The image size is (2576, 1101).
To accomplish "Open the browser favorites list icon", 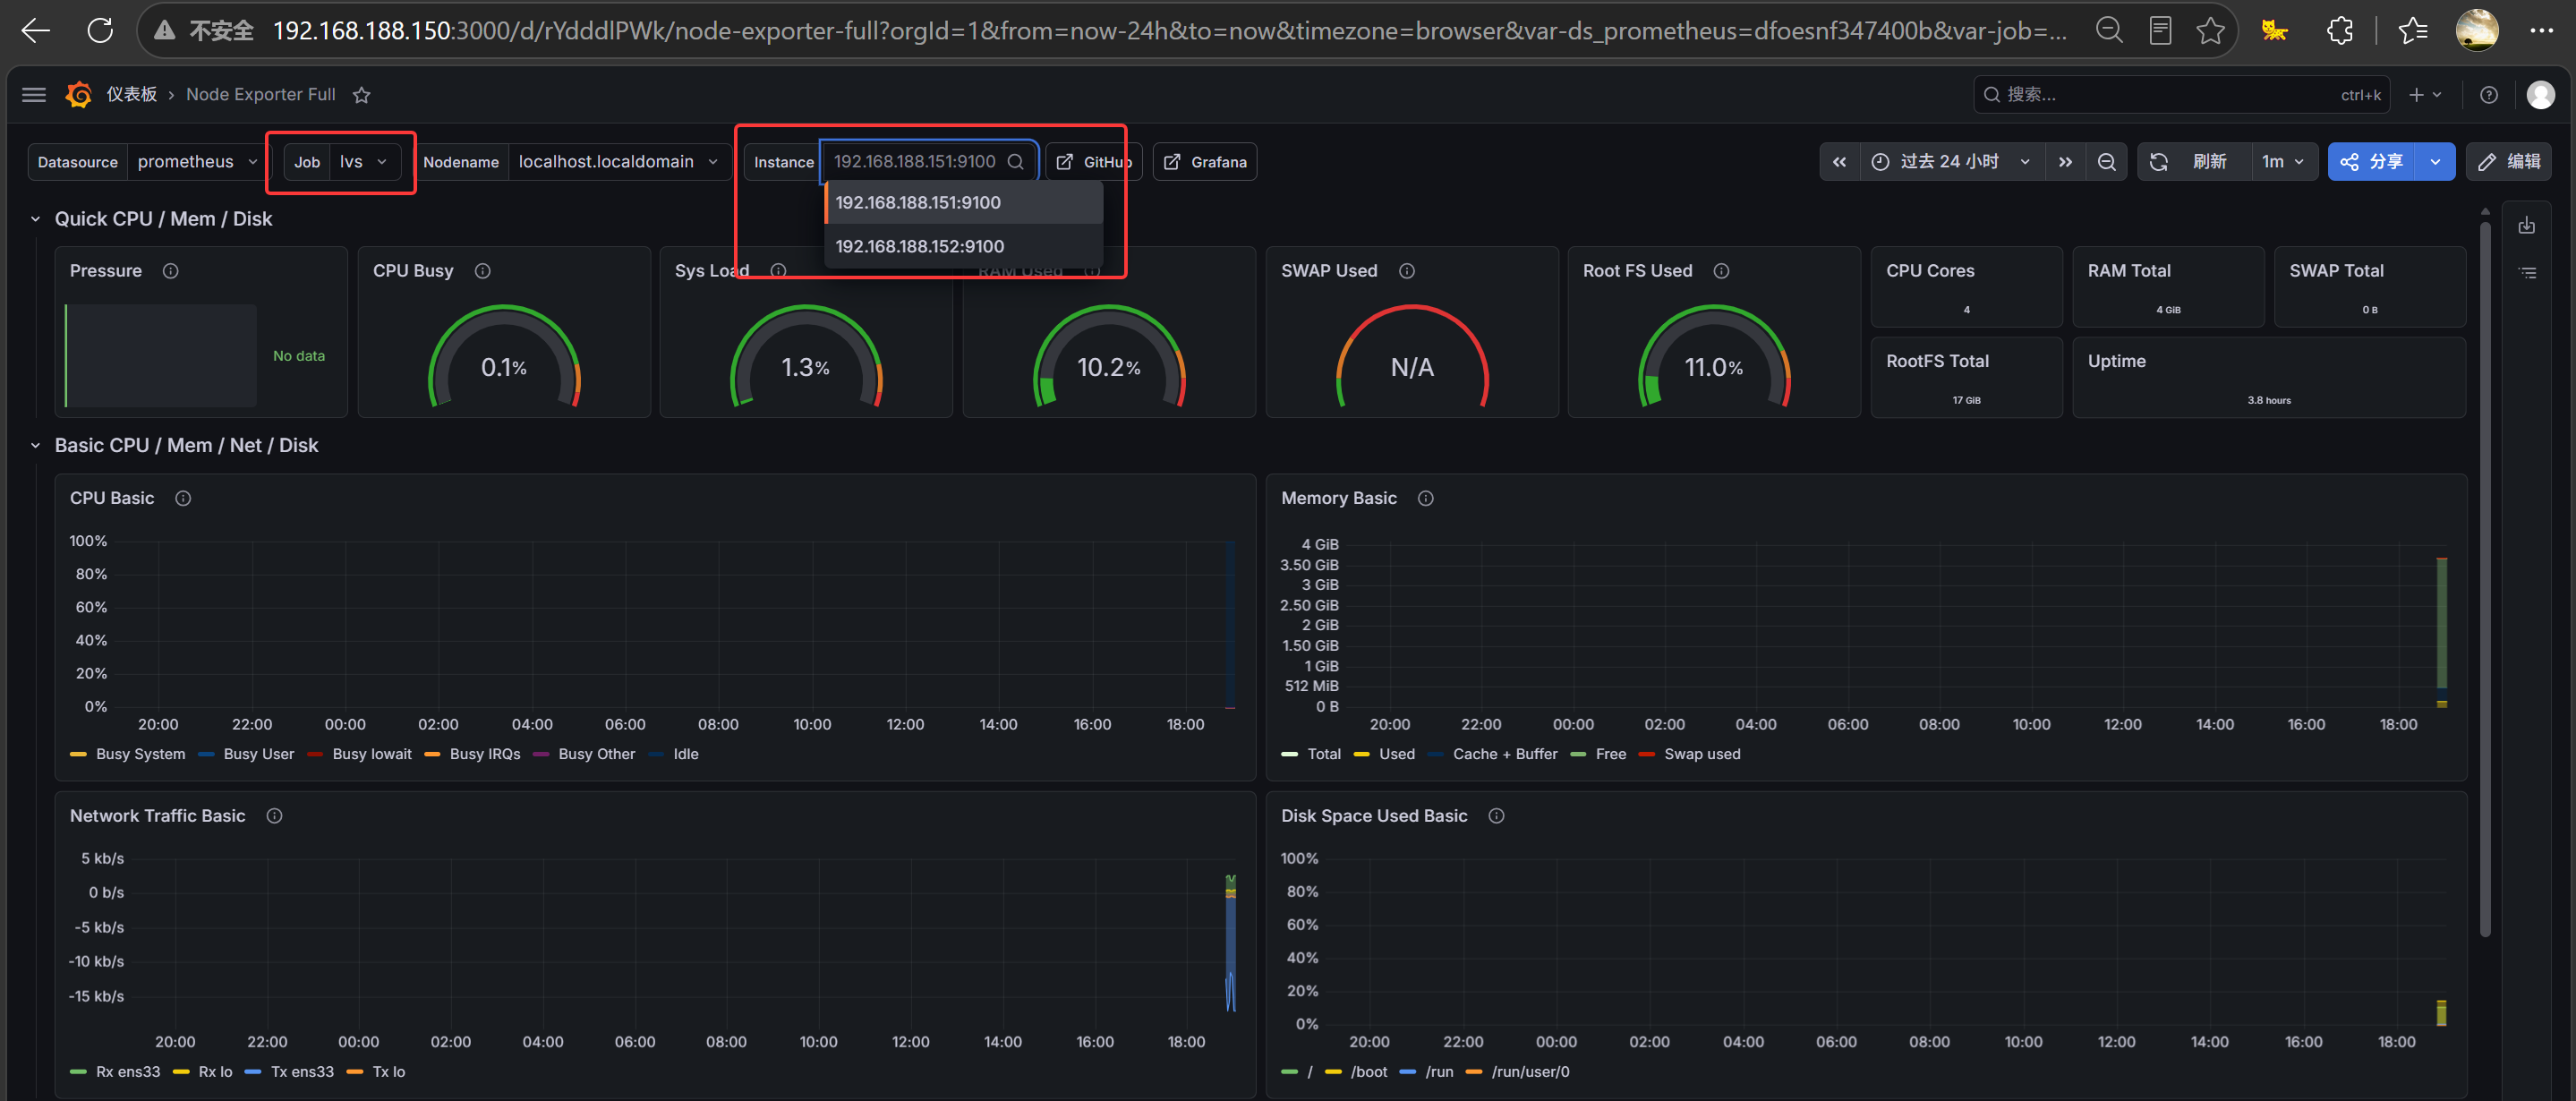I will click(x=2412, y=31).
